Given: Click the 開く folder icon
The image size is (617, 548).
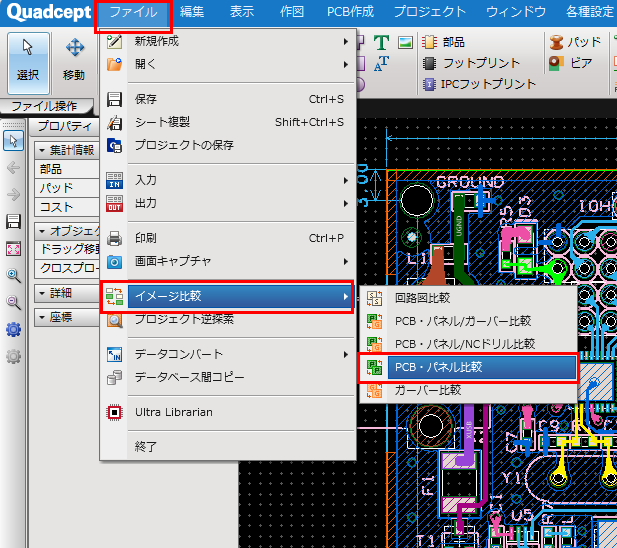Looking at the screenshot, I should click(x=115, y=64).
